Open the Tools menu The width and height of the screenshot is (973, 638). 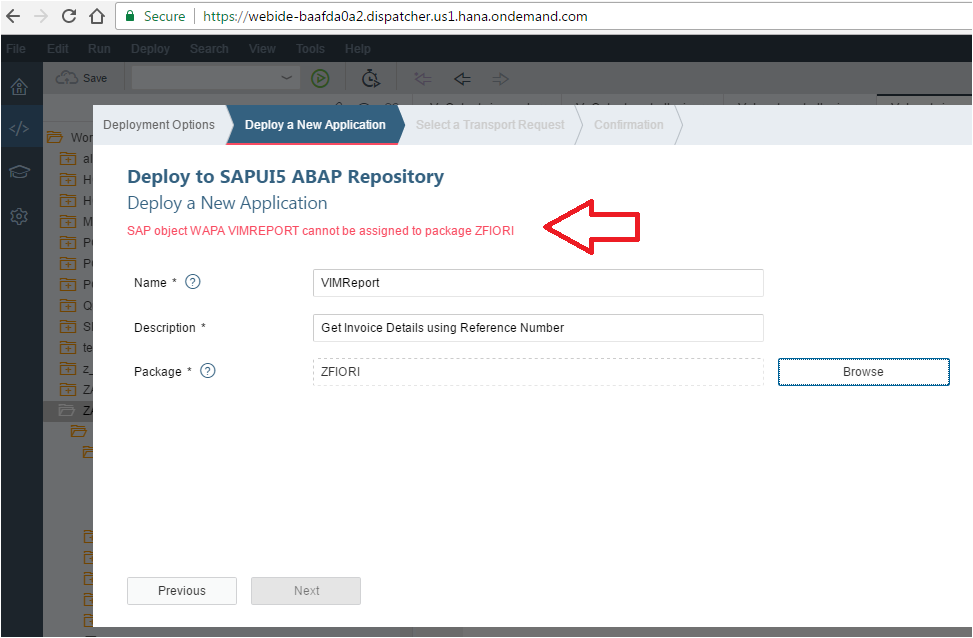(310, 48)
